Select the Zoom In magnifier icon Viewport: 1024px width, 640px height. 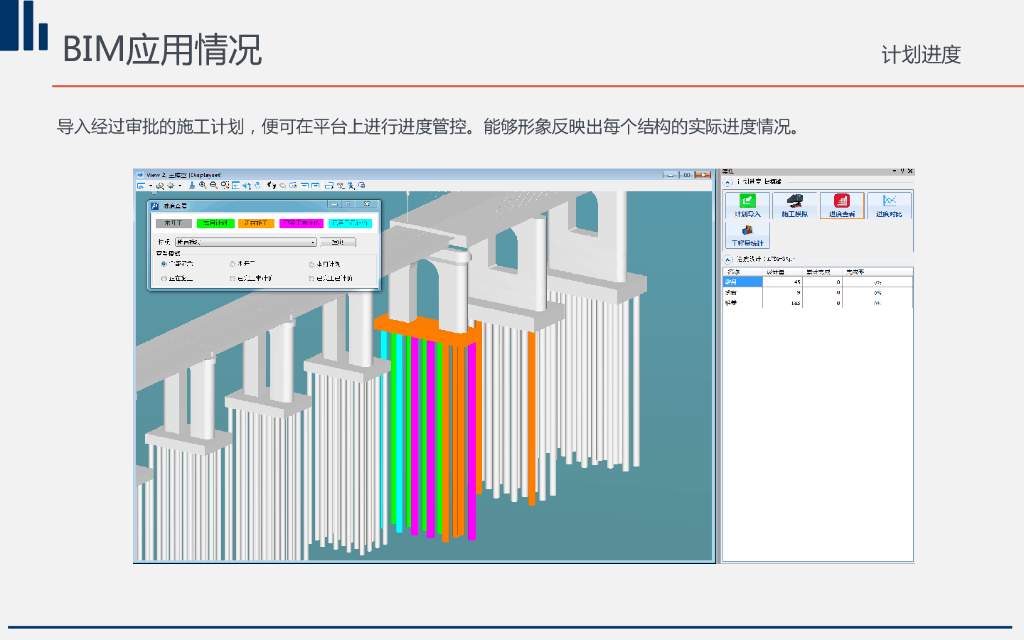pyautogui.click(x=202, y=185)
